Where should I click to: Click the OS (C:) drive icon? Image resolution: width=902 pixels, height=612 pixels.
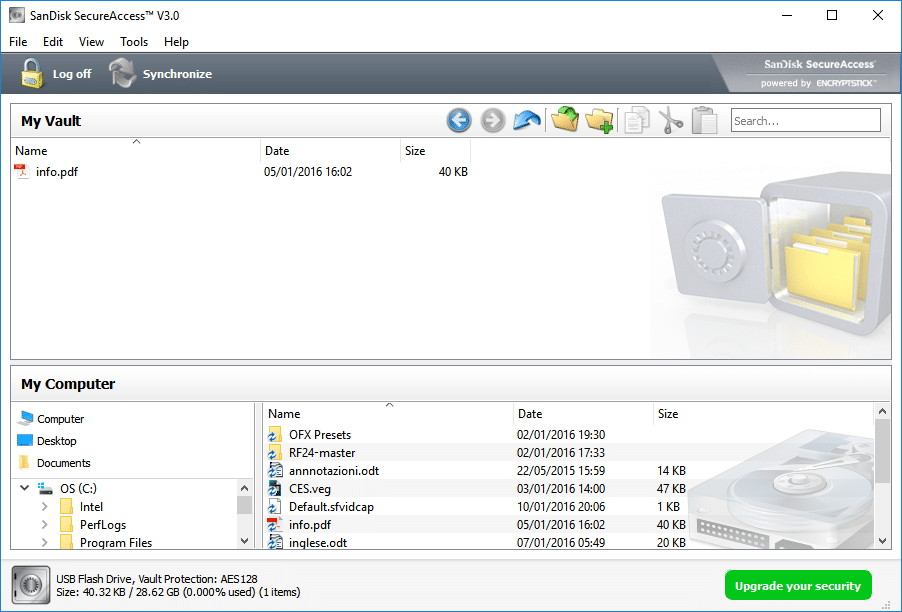click(x=45, y=488)
